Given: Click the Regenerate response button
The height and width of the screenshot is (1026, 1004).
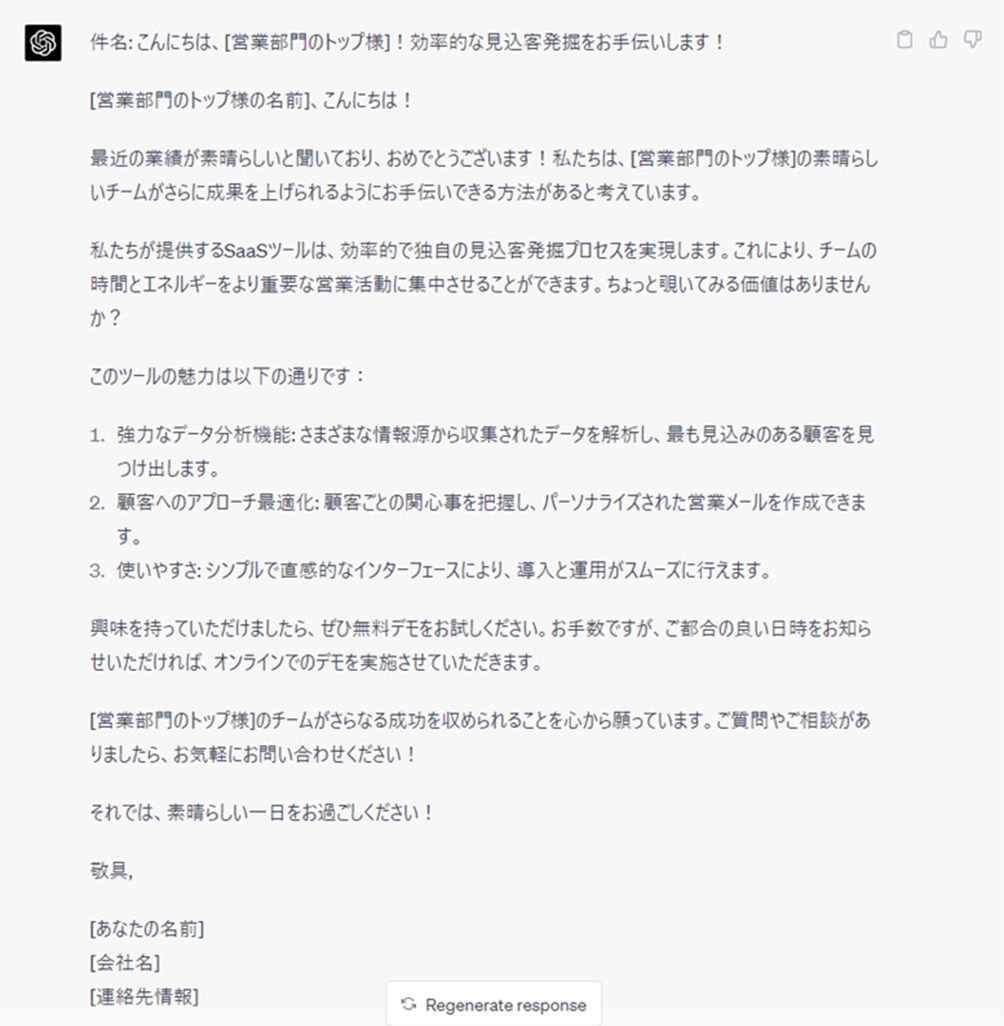Looking at the screenshot, I should [493, 1004].
